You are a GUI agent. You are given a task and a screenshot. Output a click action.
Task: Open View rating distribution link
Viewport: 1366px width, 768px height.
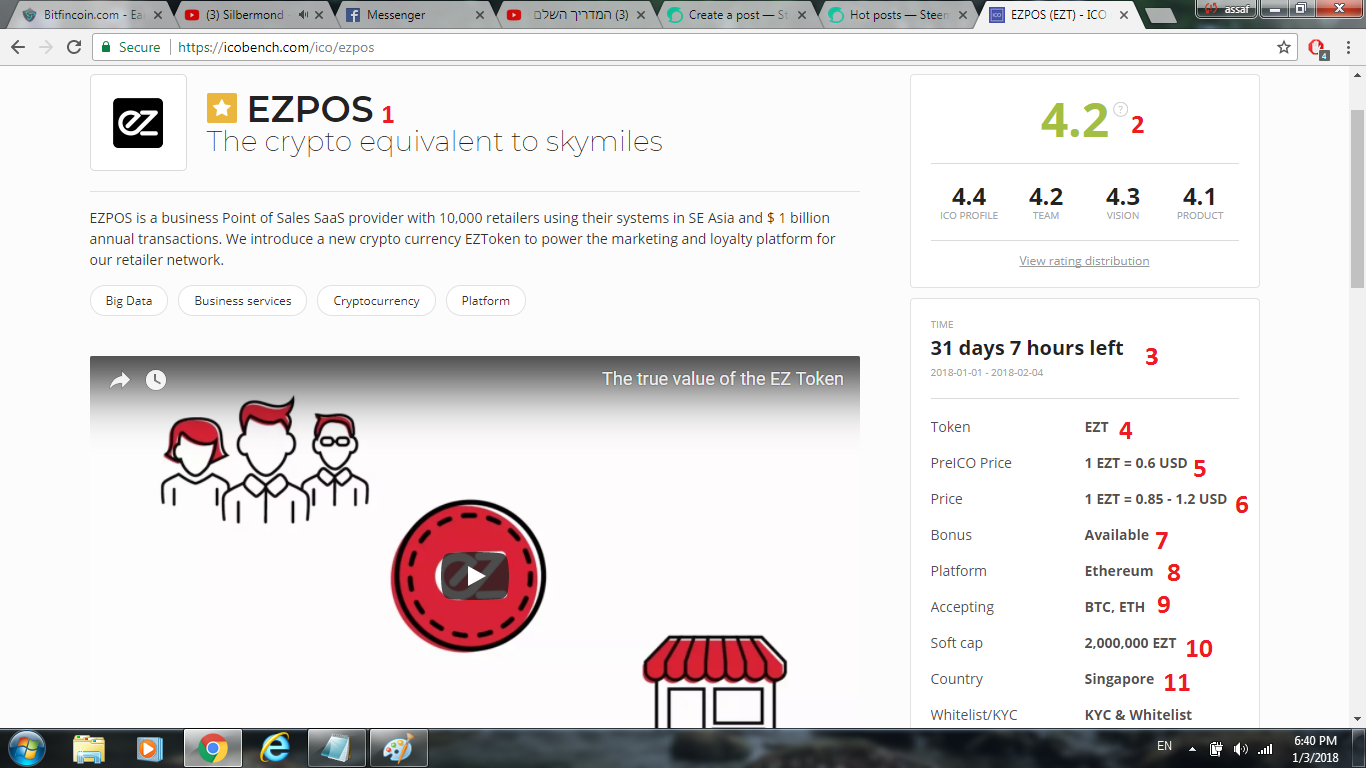1084,261
